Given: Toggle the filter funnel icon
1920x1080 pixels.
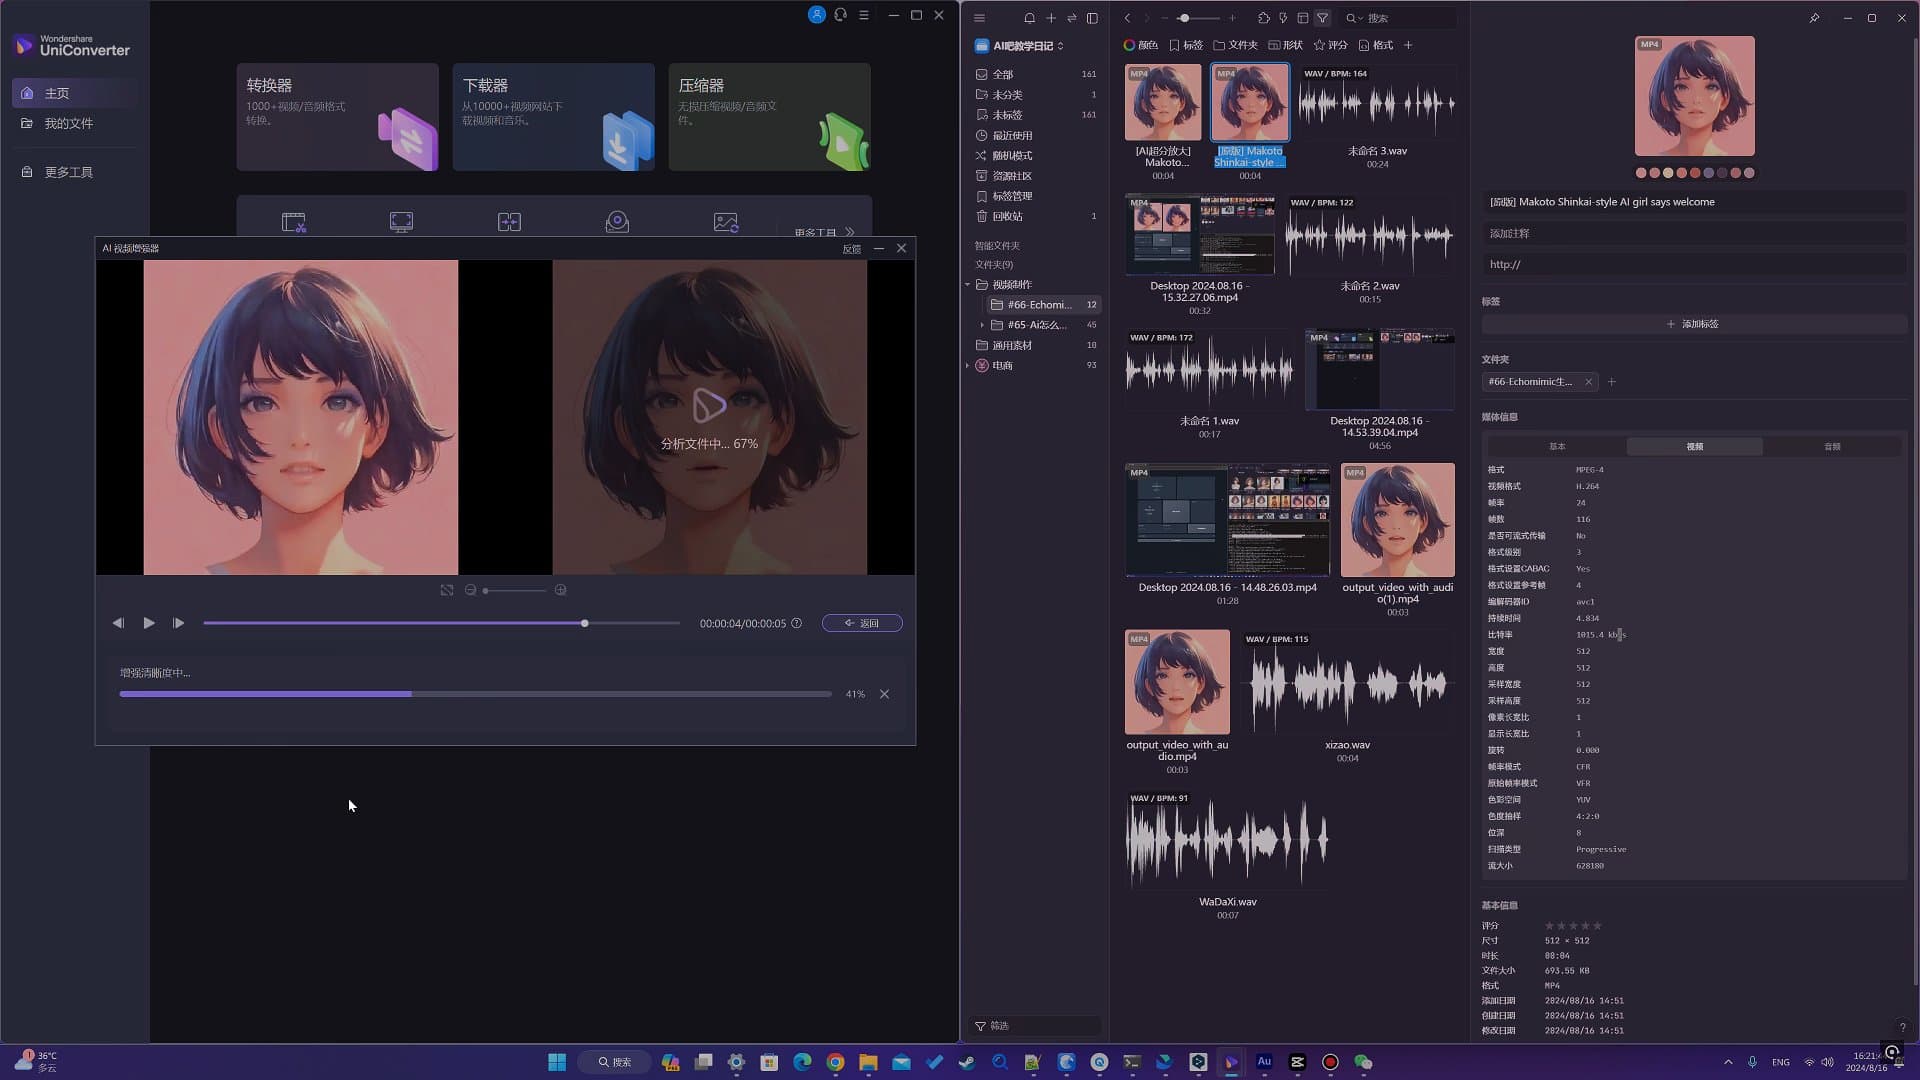Looking at the screenshot, I should coord(1322,18).
